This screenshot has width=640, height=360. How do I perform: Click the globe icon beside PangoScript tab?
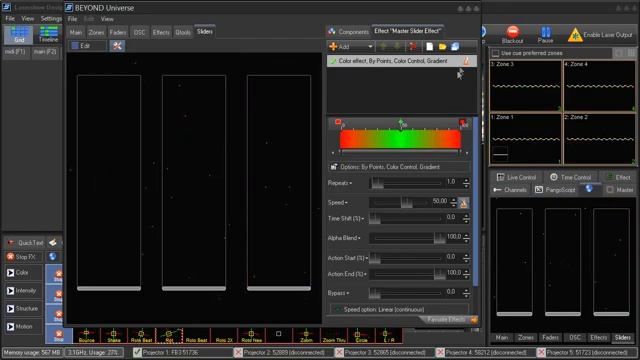point(589,189)
